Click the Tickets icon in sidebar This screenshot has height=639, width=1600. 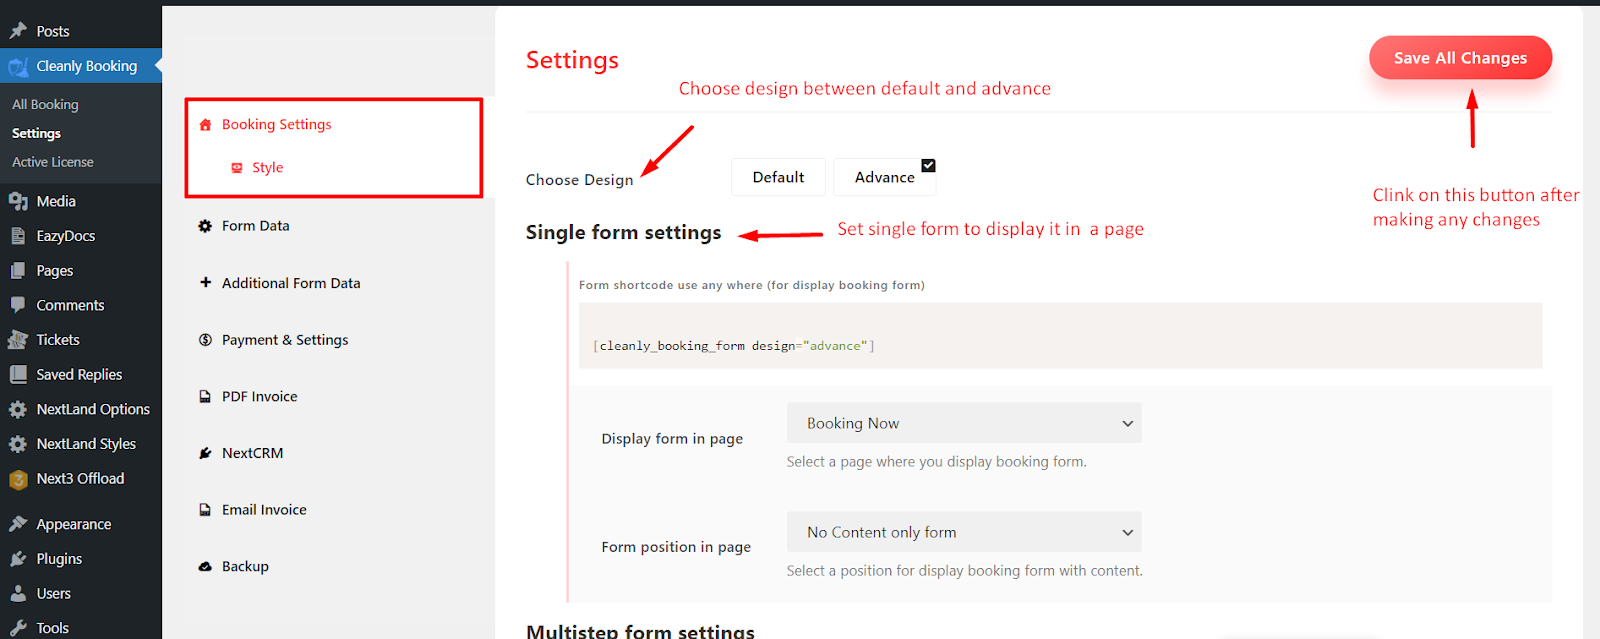click(x=18, y=340)
